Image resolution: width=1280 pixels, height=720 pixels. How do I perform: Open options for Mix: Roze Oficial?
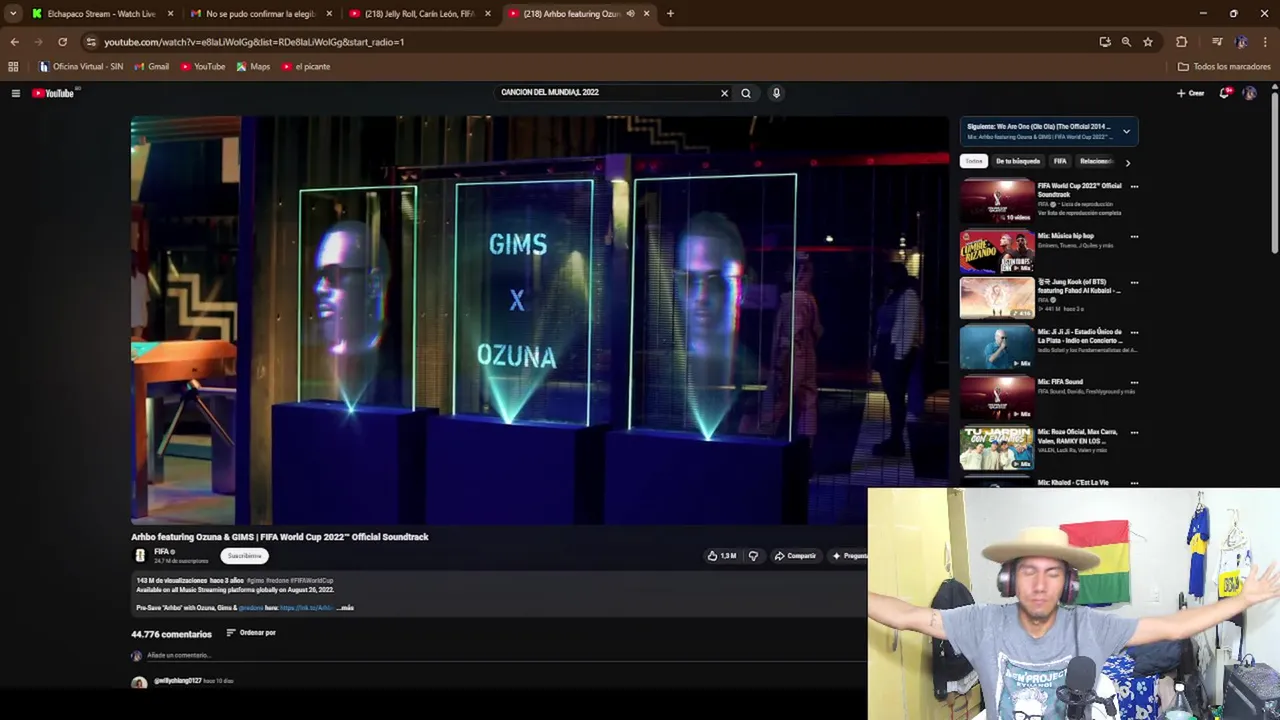1134,433
